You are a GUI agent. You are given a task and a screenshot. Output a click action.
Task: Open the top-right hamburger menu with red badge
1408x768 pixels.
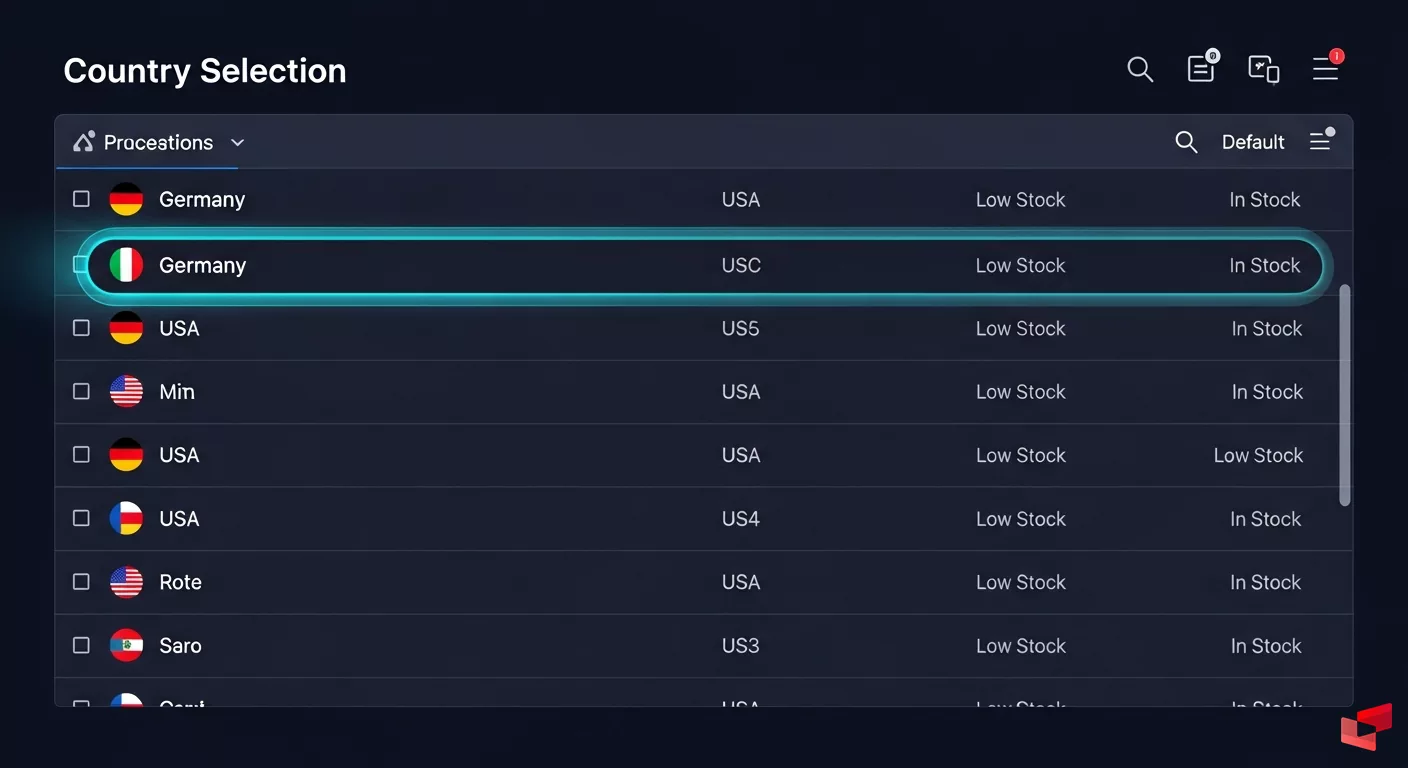pos(1326,68)
